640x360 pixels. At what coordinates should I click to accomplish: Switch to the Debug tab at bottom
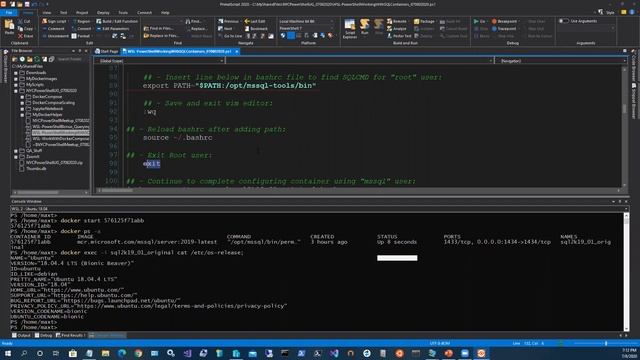click(x=43, y=336)
